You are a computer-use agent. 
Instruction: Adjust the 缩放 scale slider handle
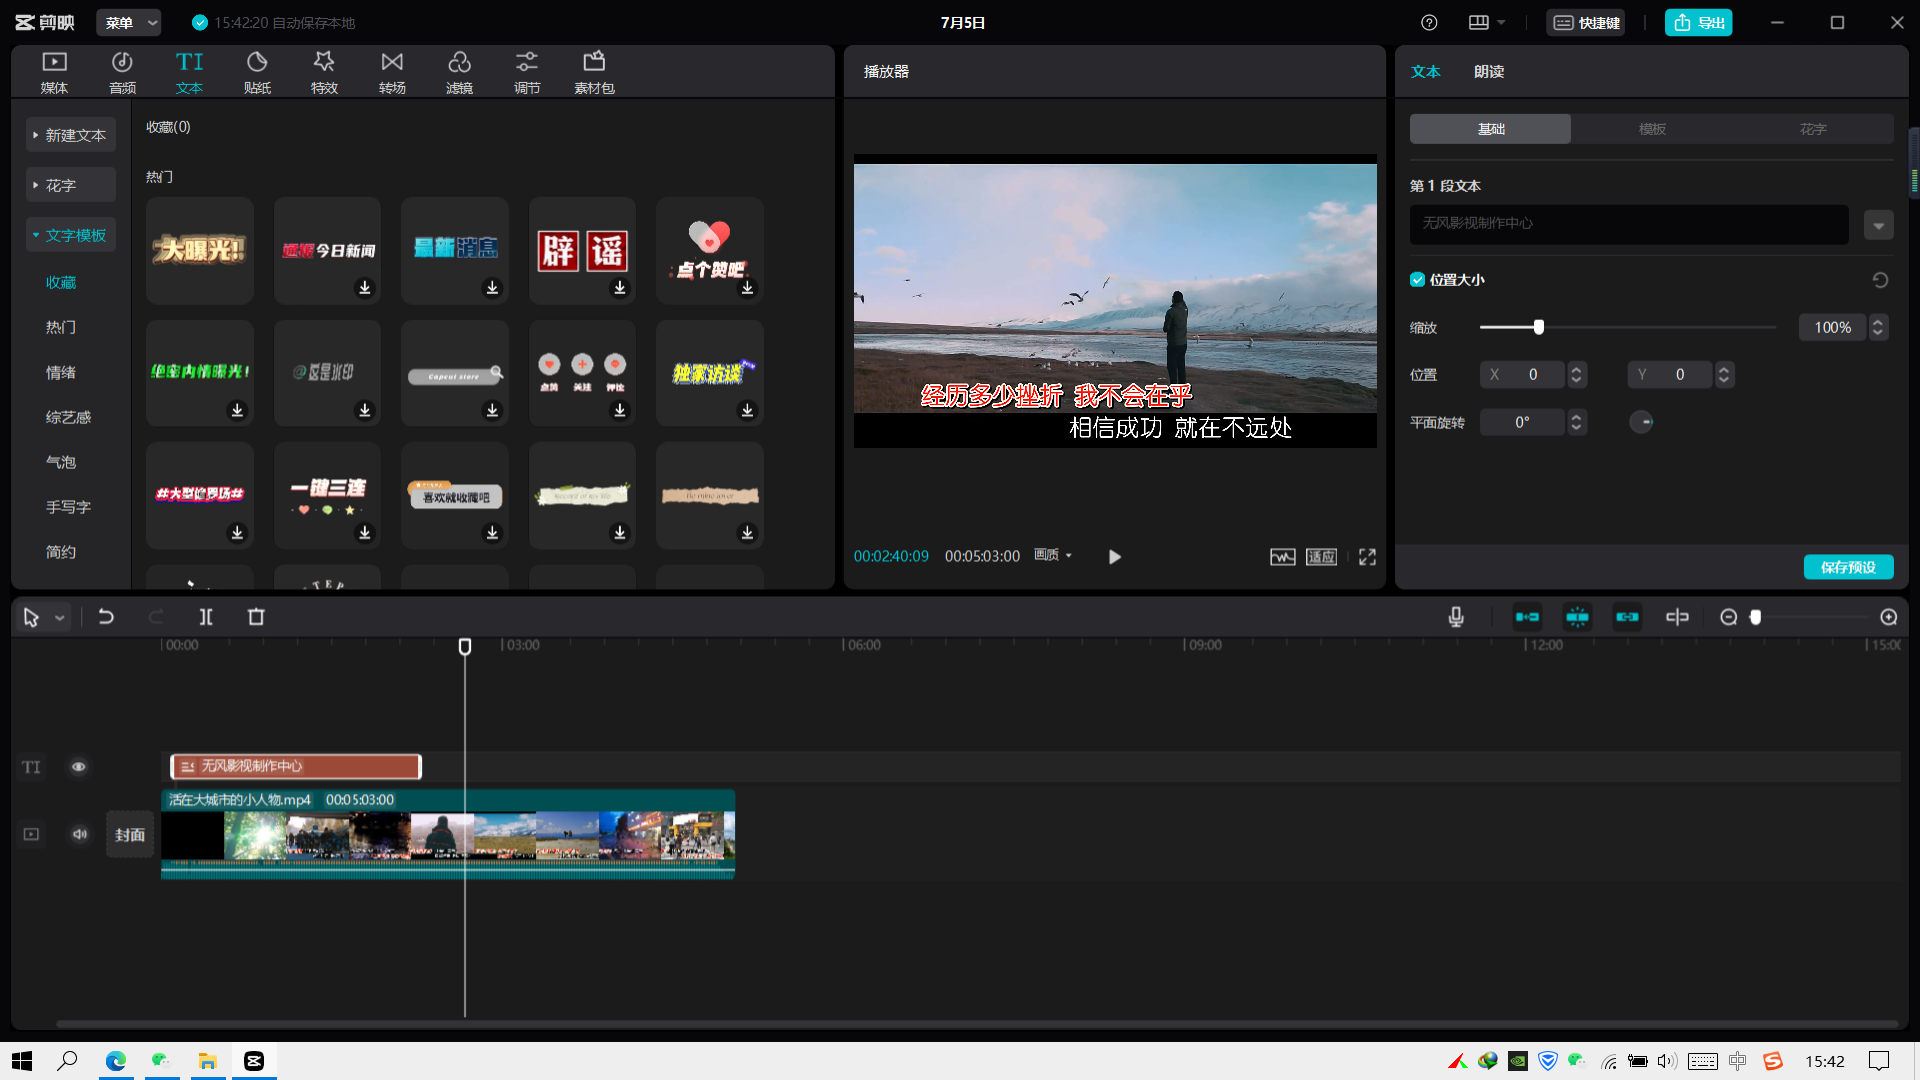tap(1538, 327)
